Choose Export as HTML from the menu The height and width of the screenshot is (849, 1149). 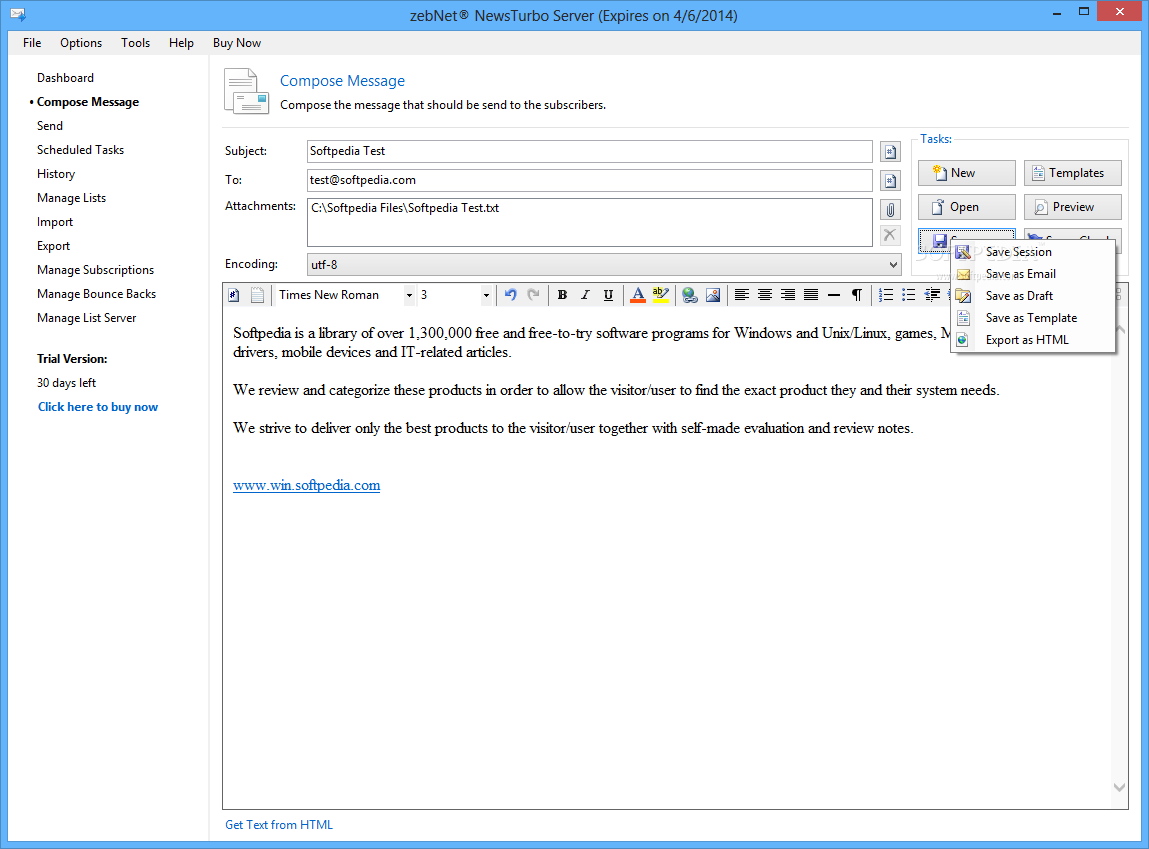pos(1032,340)
